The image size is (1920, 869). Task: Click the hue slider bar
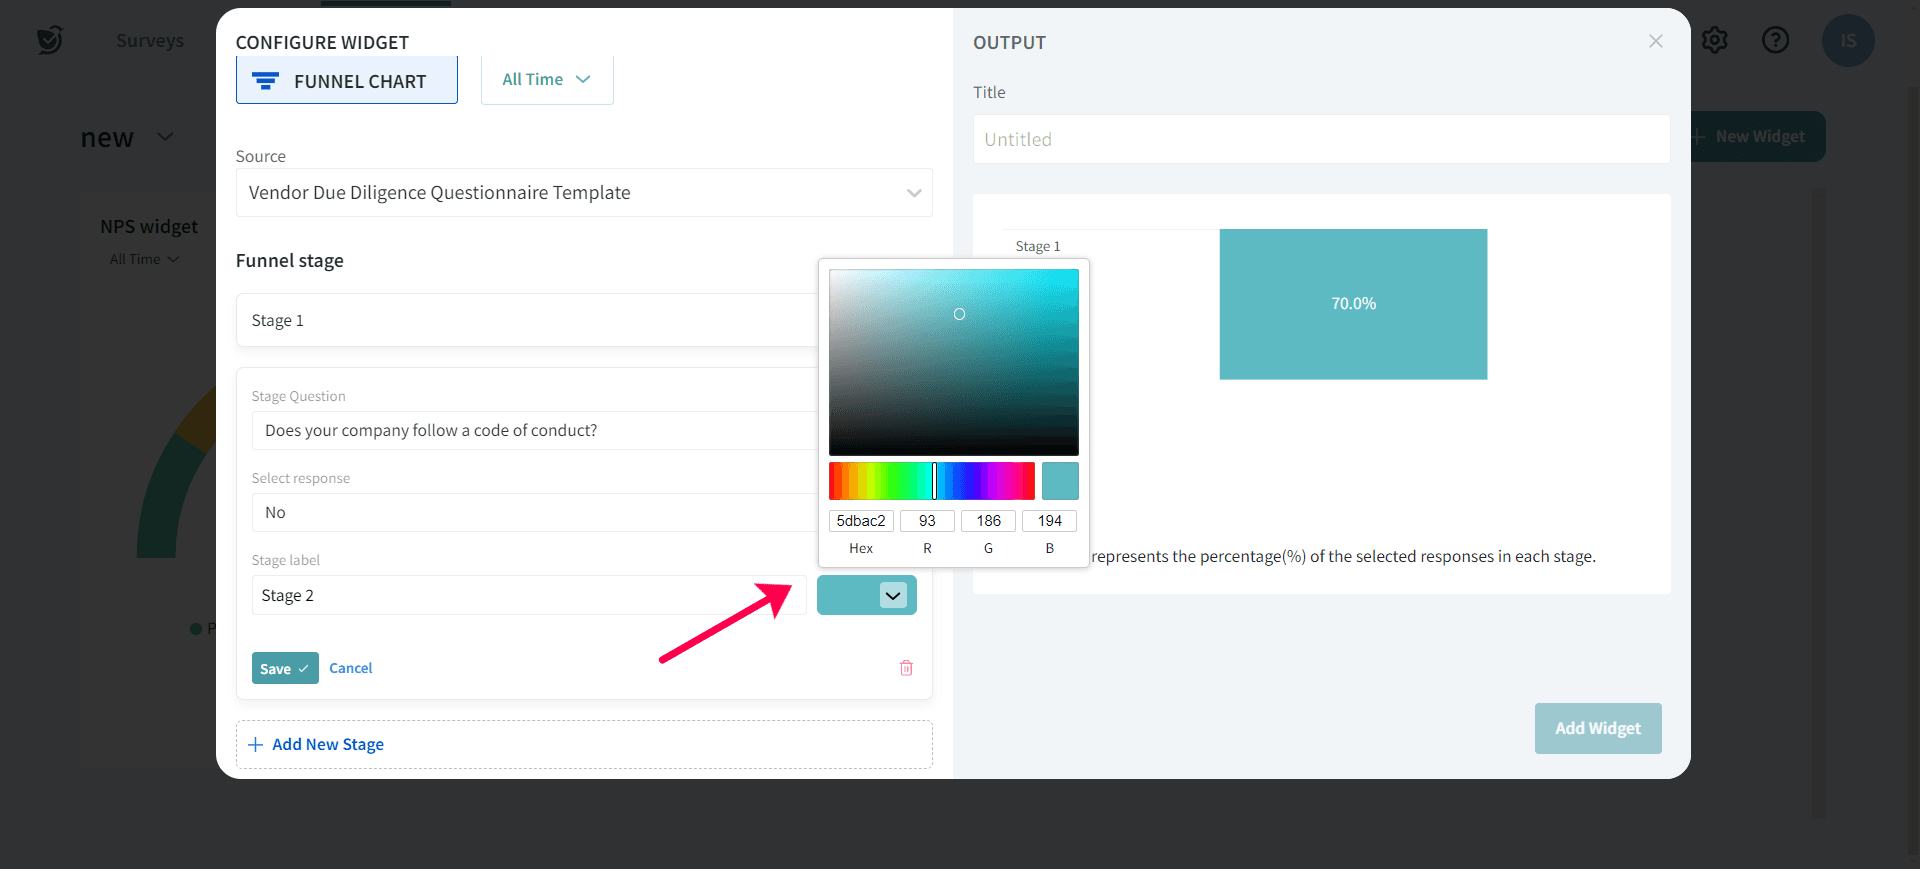click(931, 481)
